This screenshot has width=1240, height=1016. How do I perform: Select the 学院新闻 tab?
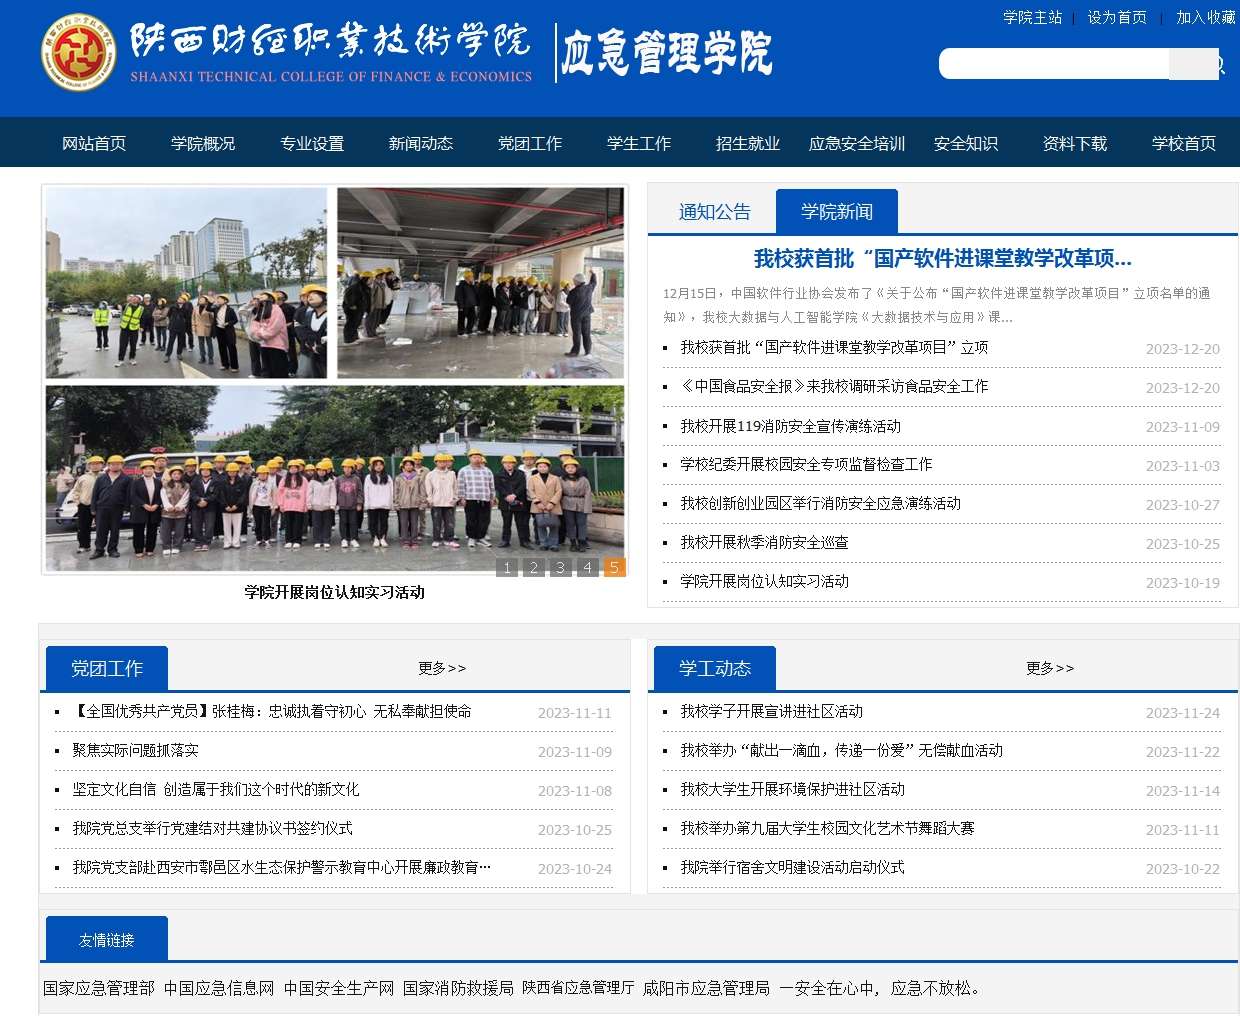tap(836, 212)
